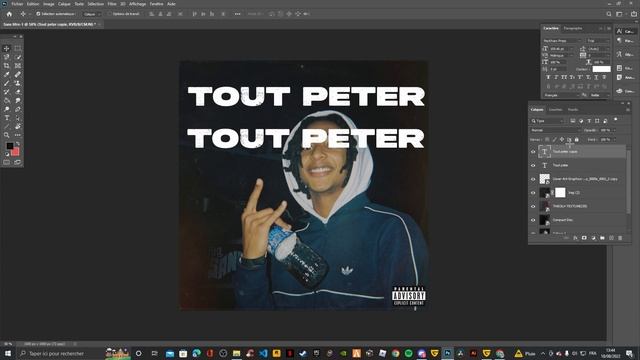Hide the Img (2) layer
Screen dimensions: 640x360
pos(533,193)
